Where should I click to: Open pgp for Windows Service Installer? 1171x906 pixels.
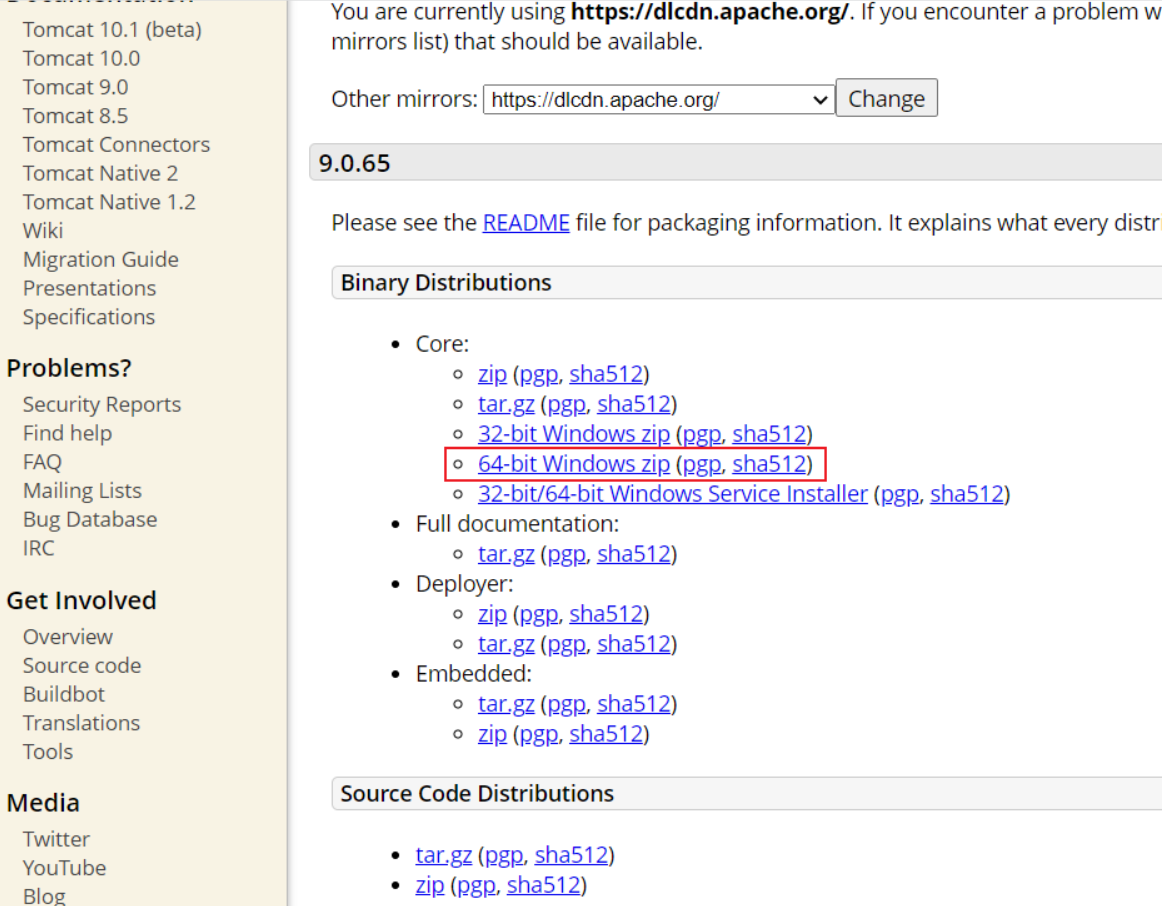pos(899,494)
